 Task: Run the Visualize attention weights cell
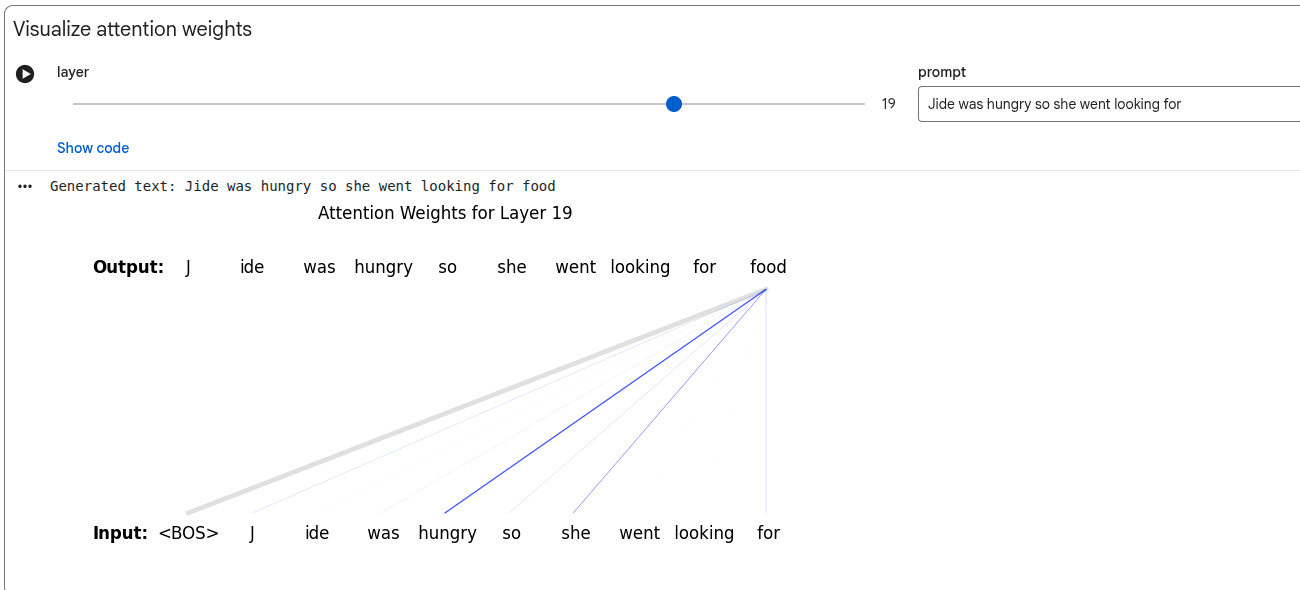coord(25,74)
